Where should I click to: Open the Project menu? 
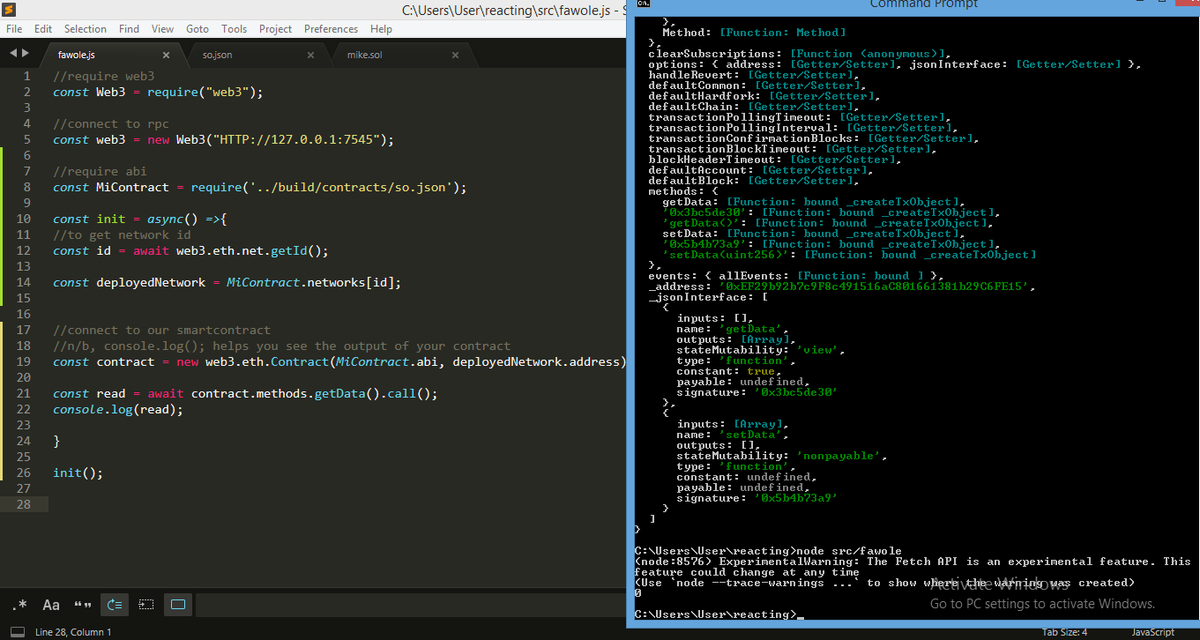click(276, 29)
